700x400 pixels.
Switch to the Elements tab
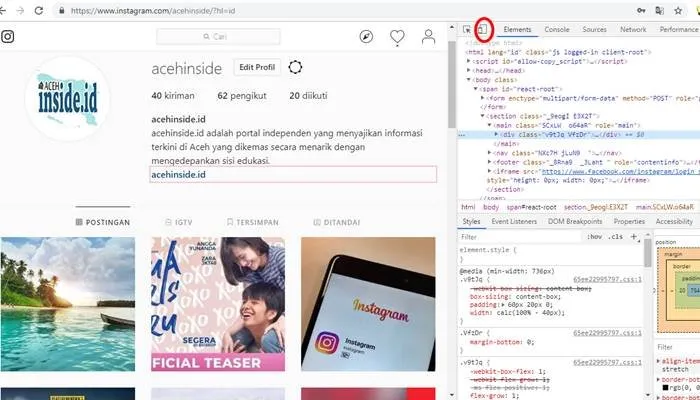(x=517, y=29)
